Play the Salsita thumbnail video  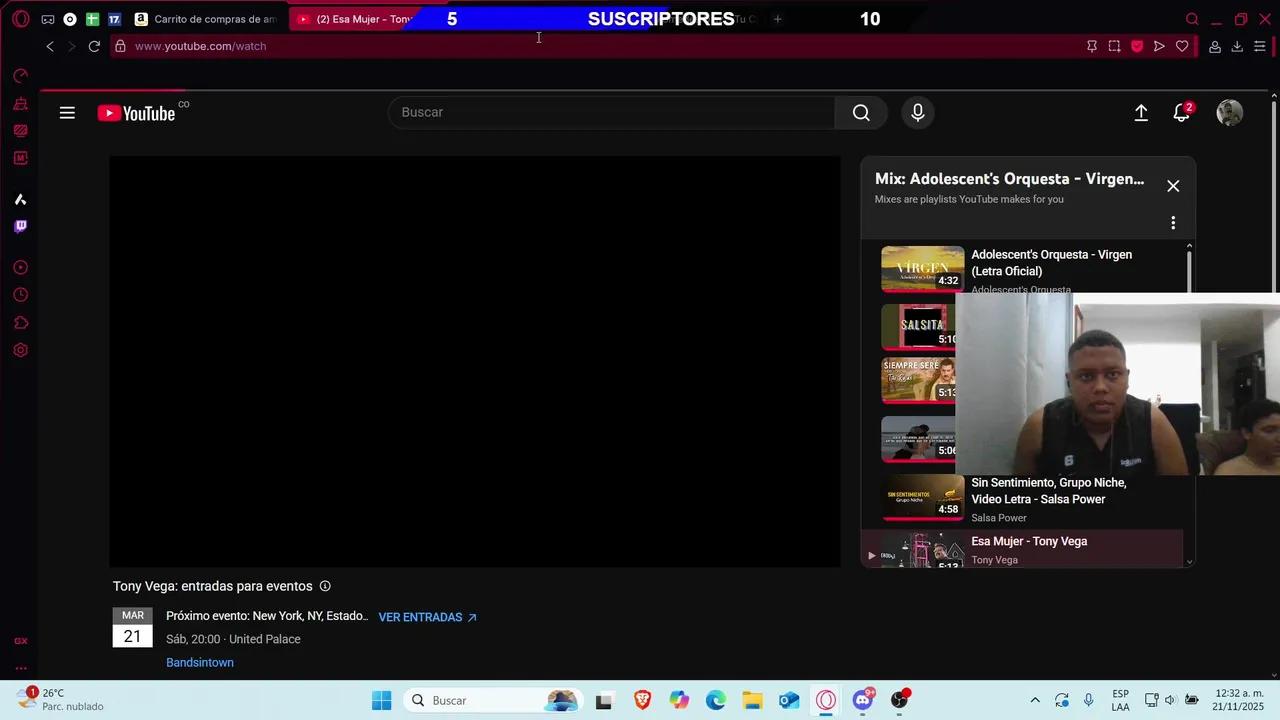click(x=918, y=326)
